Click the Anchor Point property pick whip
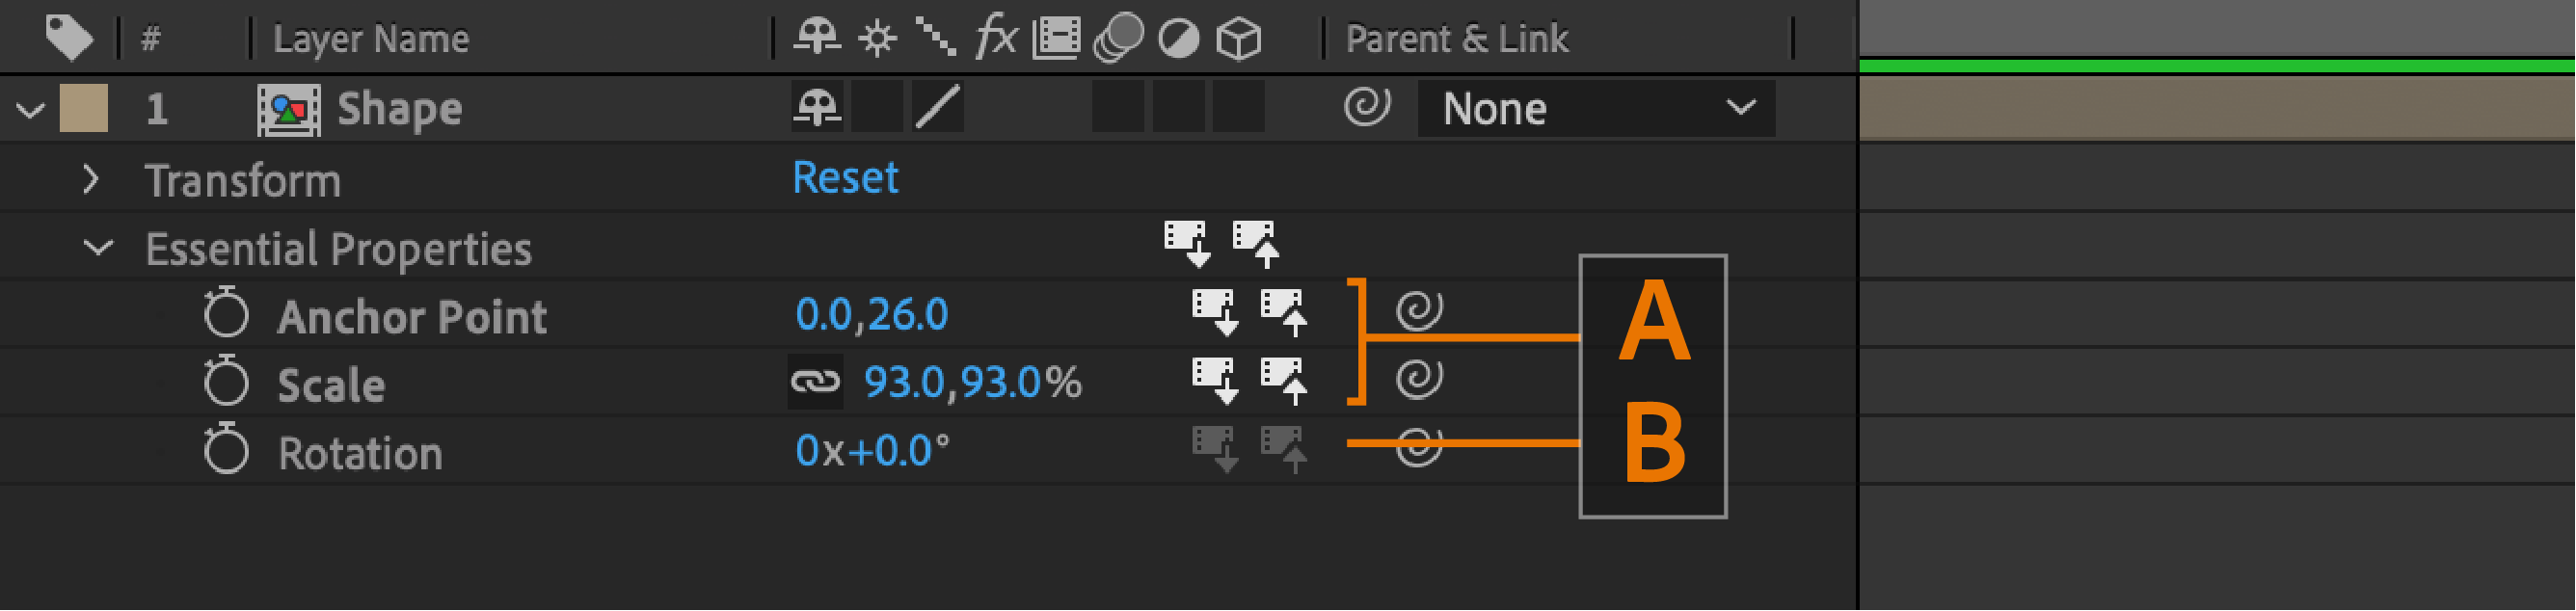Image resolution: width=2576 pixels, height=611 pixels. pos(1419,310)
